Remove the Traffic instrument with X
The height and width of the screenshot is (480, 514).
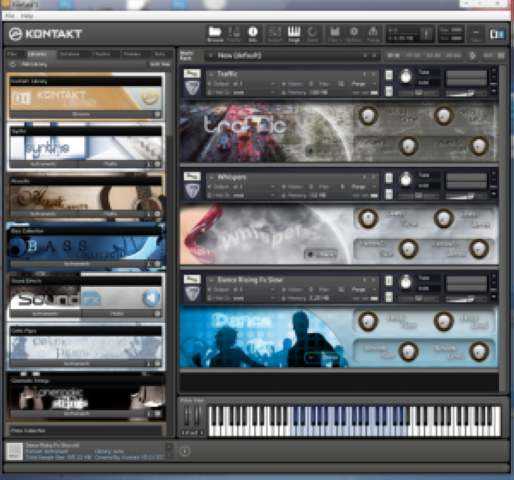pyautogui.click(x=494, y=70)
